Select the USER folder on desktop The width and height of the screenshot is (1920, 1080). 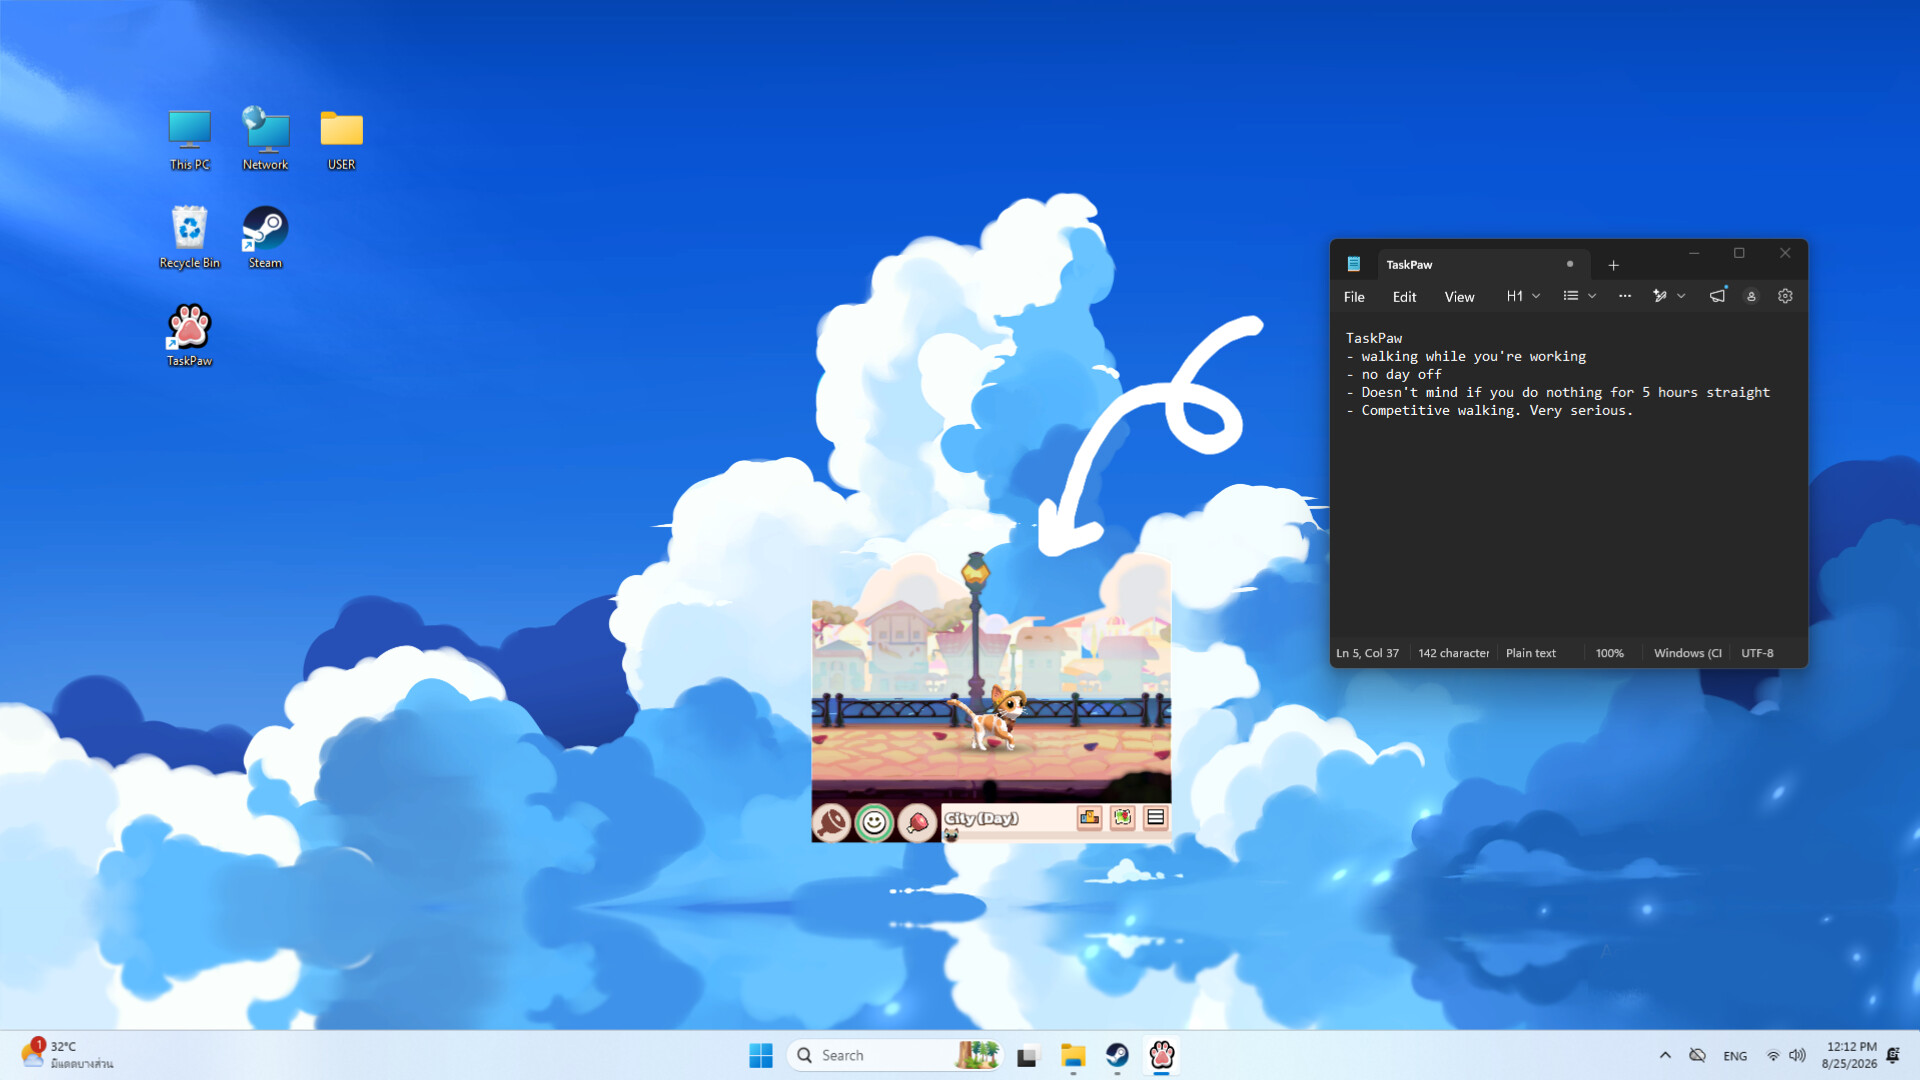[x=341, y=140]
